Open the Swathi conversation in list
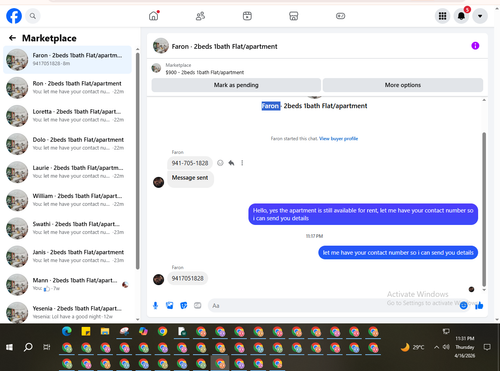Viewport: 500px width, 371px height. point(67,228)
